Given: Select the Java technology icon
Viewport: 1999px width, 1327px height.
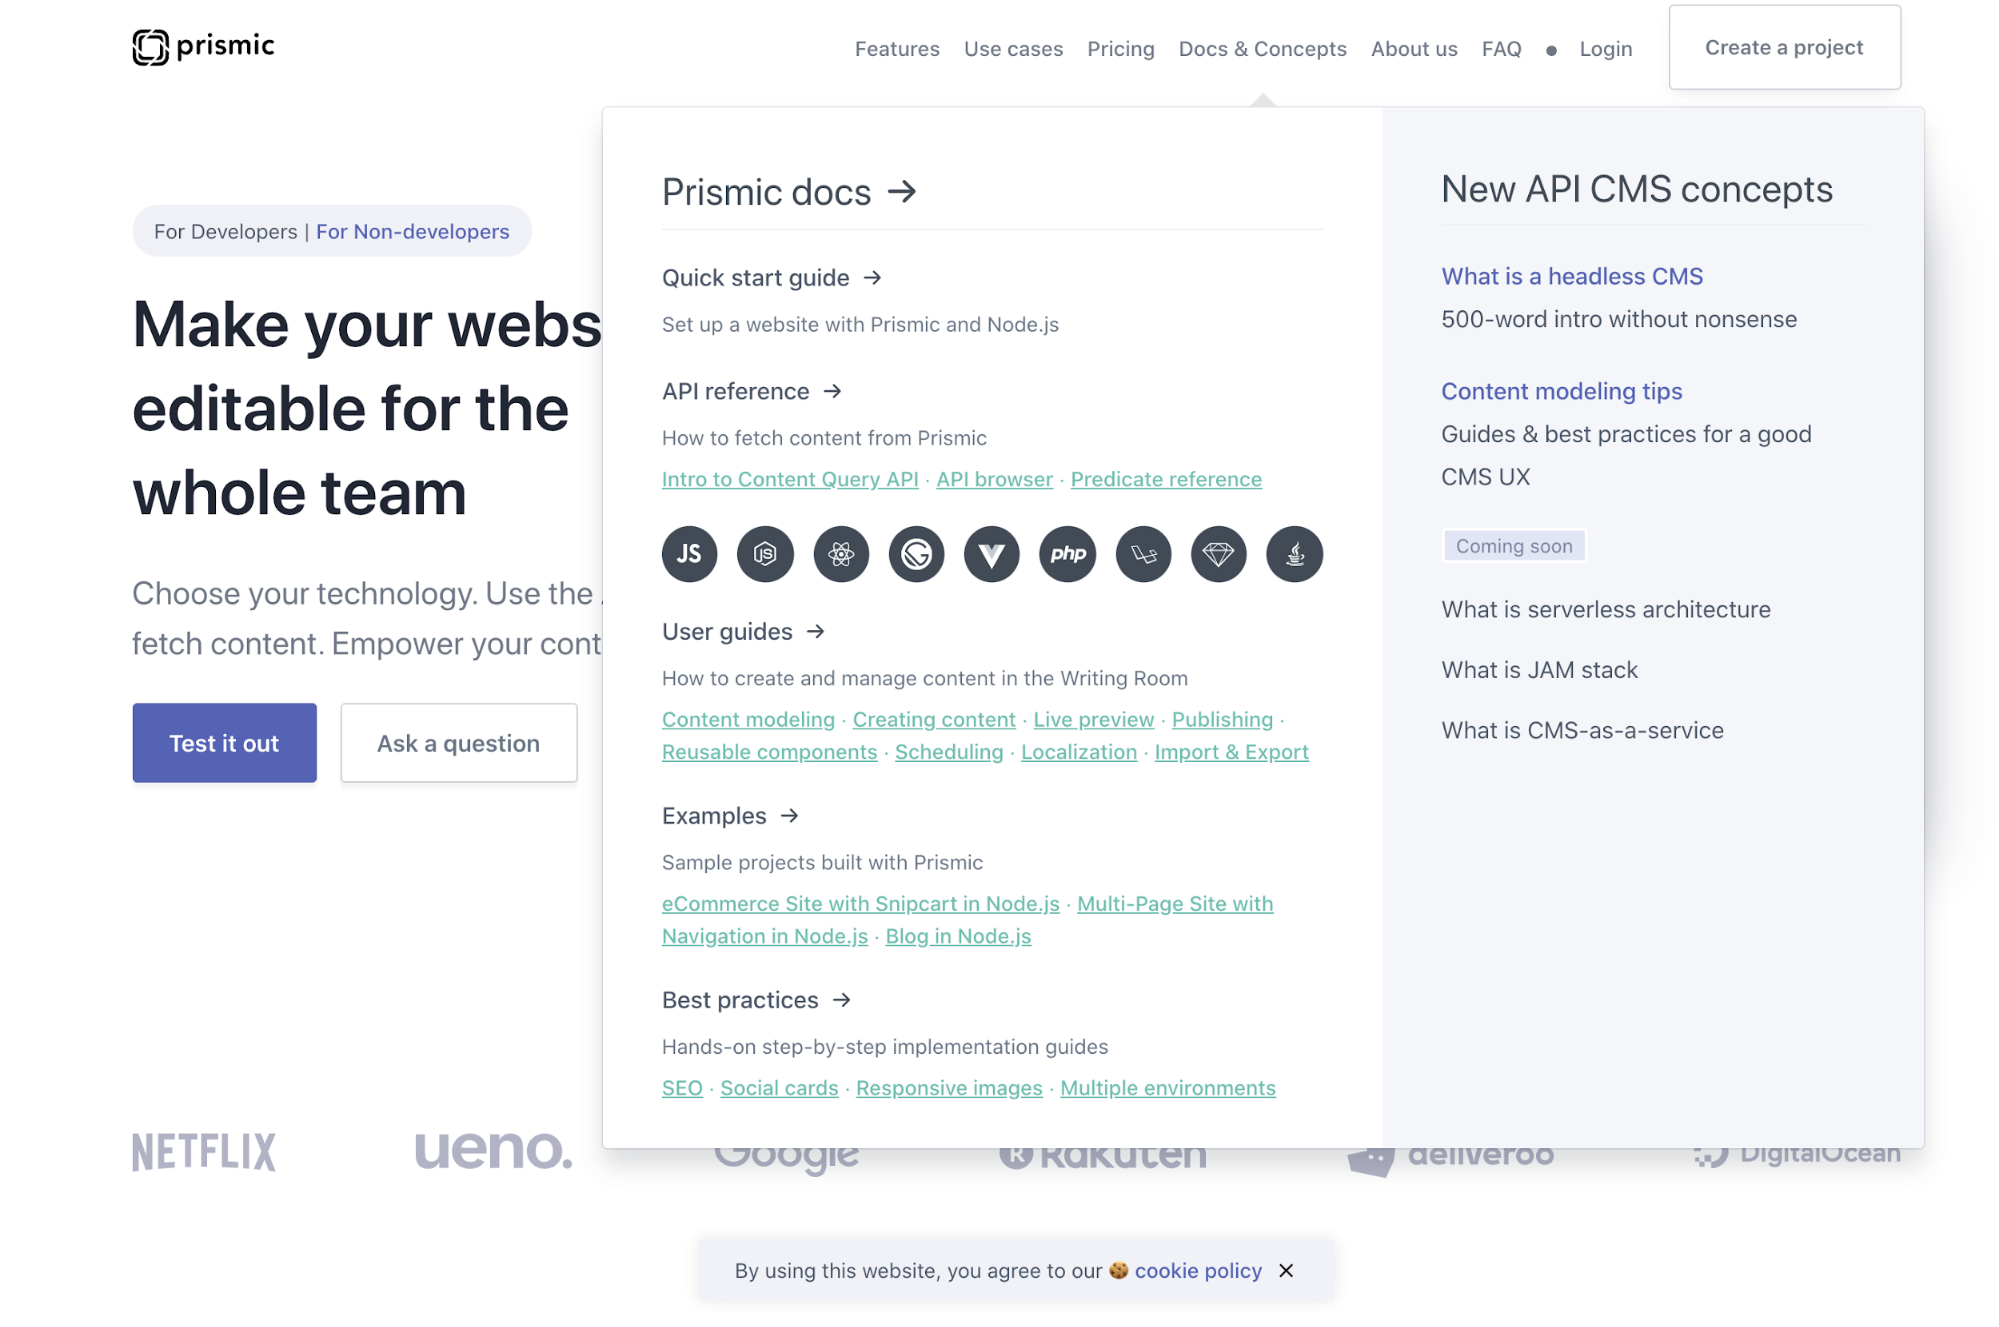Looking at the screenshot, I should 1293,554.
